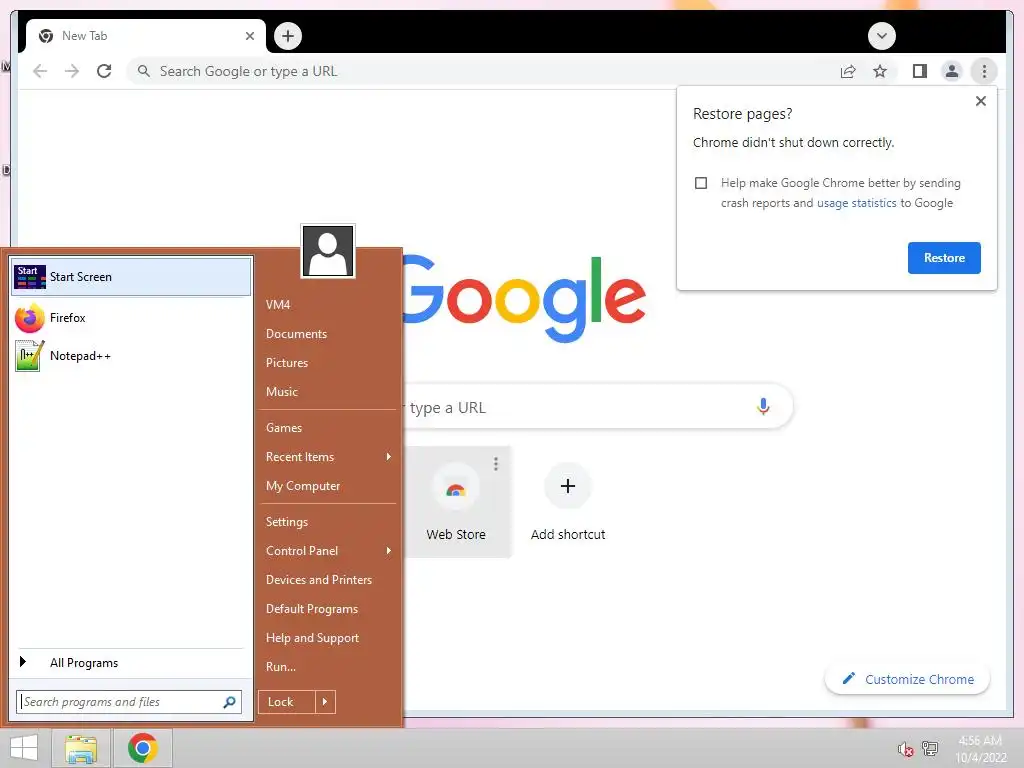Click the Lock button

(x=287, y=702)
